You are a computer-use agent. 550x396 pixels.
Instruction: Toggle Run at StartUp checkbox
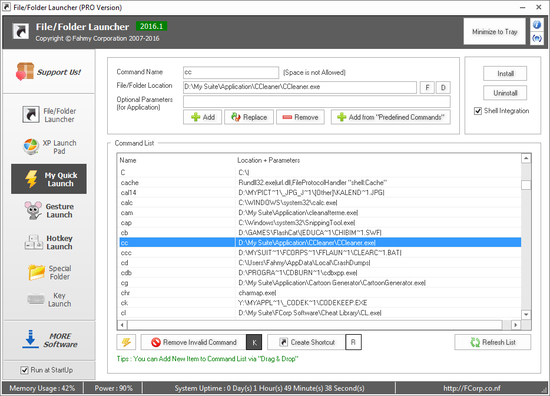pyautogui.click(x=24, y=370)
